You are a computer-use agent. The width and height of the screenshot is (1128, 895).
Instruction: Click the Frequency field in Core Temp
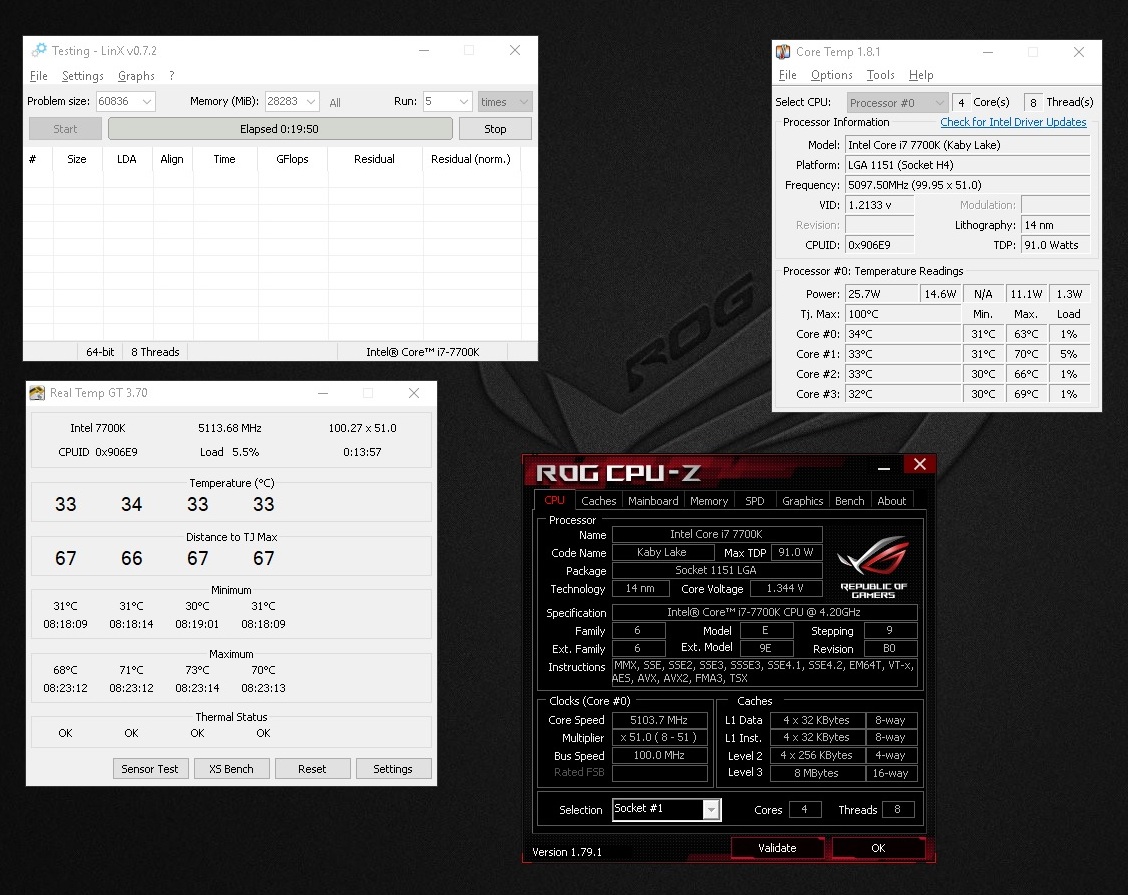coord(968,185)
